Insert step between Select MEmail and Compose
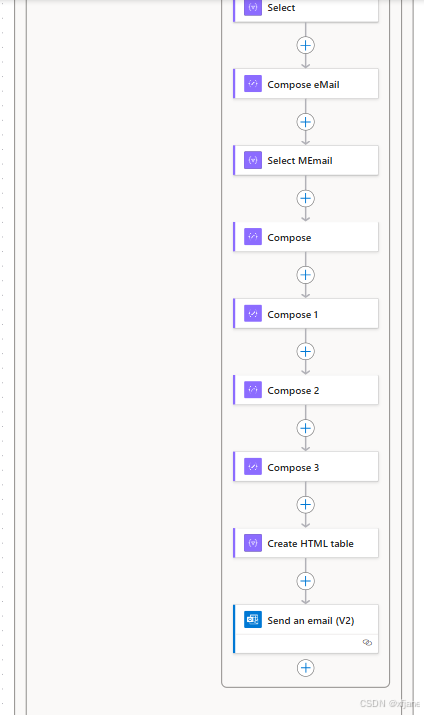Viewport: 424px width, 715px height. coord(305,198)
